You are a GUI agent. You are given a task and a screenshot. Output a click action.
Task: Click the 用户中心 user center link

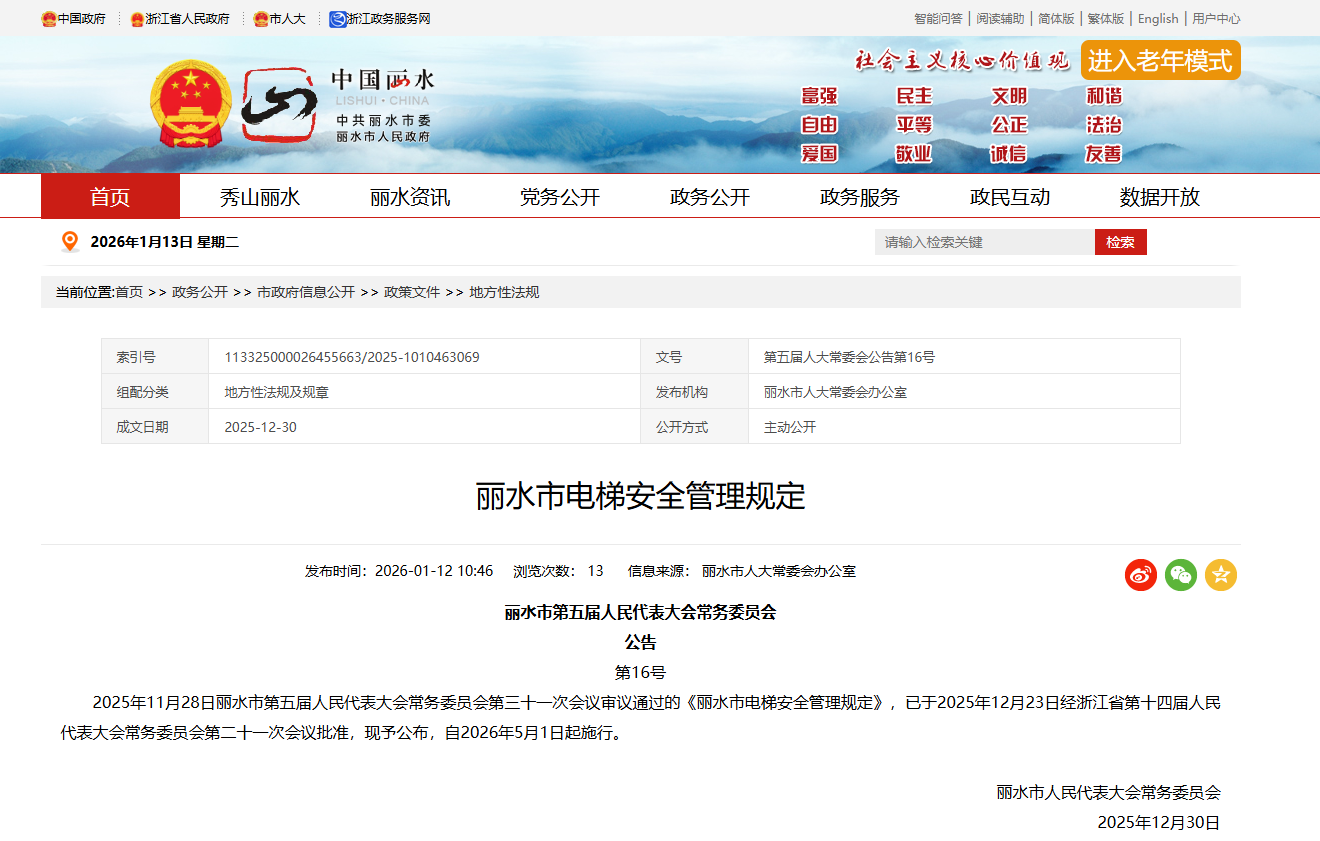1216,19
